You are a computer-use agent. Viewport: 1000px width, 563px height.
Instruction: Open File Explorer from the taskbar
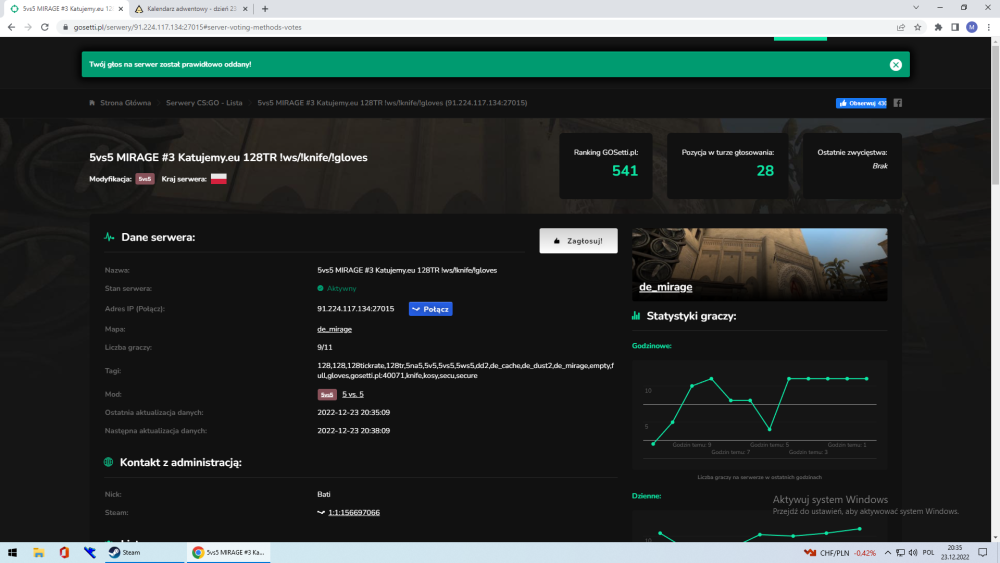[x=38, y=553]
